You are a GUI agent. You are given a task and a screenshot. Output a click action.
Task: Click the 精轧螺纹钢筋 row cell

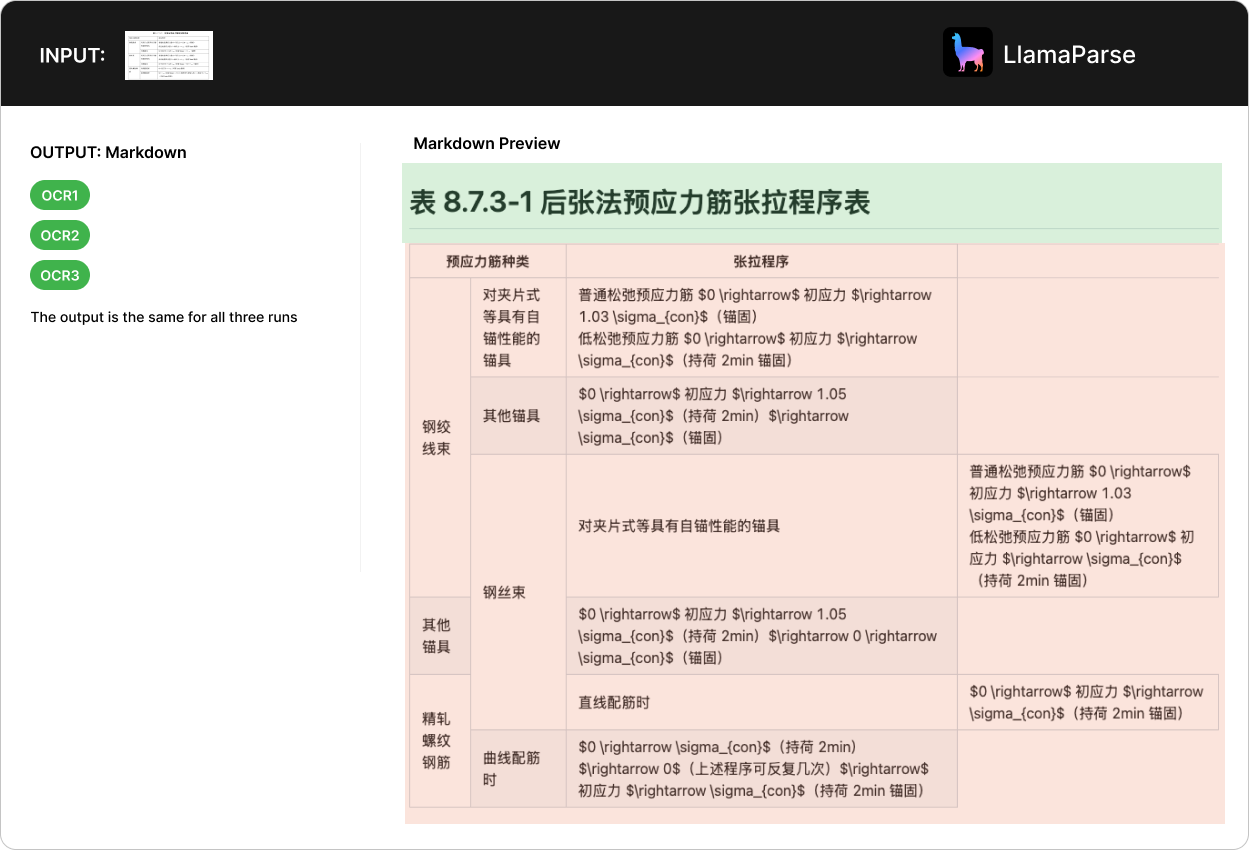[x=437, y=740]
